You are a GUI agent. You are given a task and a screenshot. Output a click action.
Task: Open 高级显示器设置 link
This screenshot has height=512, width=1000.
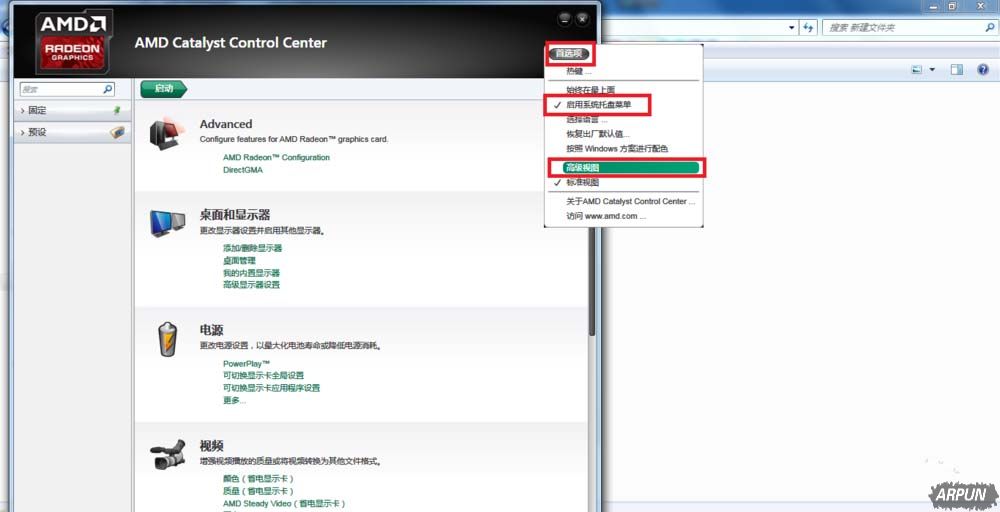251,285
